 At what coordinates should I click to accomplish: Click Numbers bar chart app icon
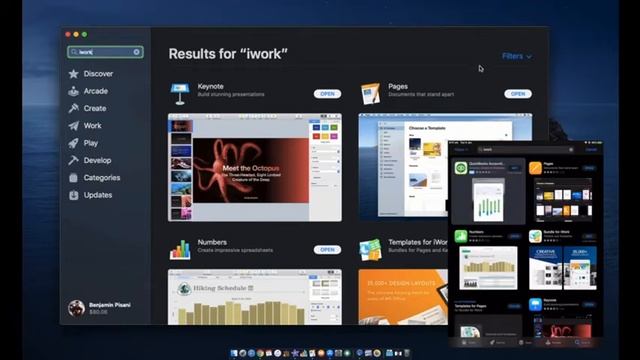point(180,249)
